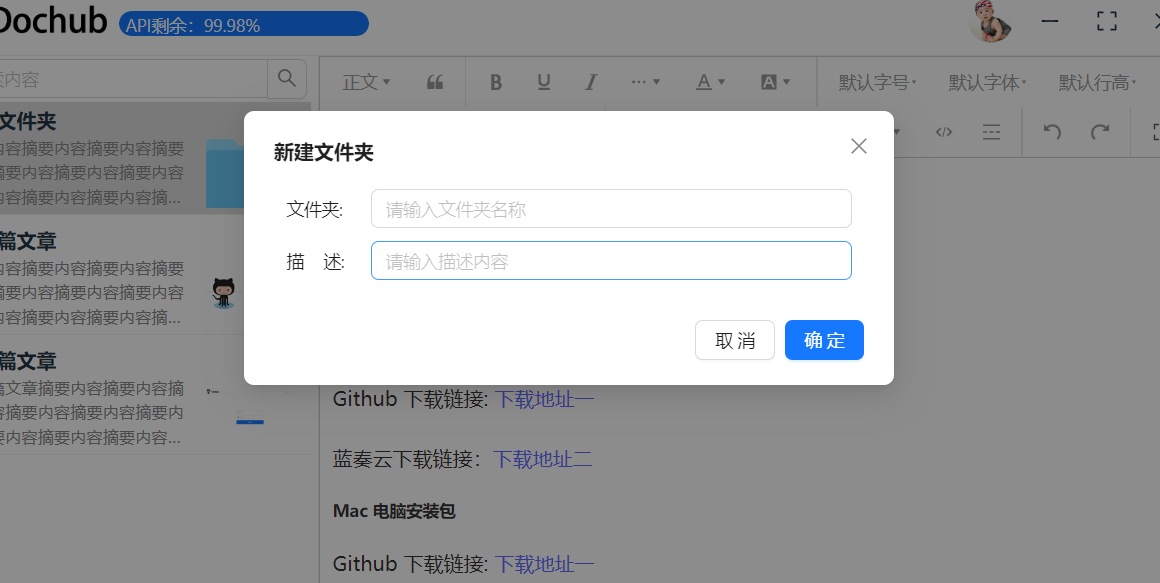Image resolution: width=1160 pixels, height=583 pixels.
Task: Open the user avatar in title bar
Action: [x=990, y=21]
